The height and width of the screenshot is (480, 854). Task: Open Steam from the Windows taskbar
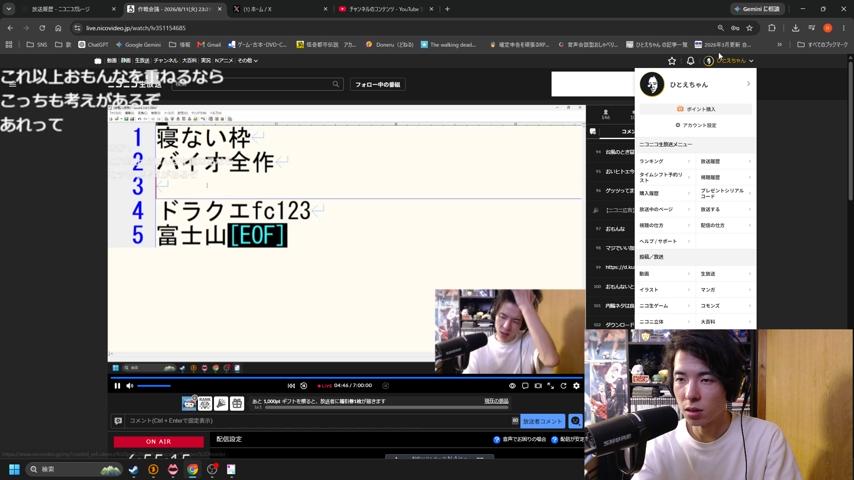pos(133,469)
